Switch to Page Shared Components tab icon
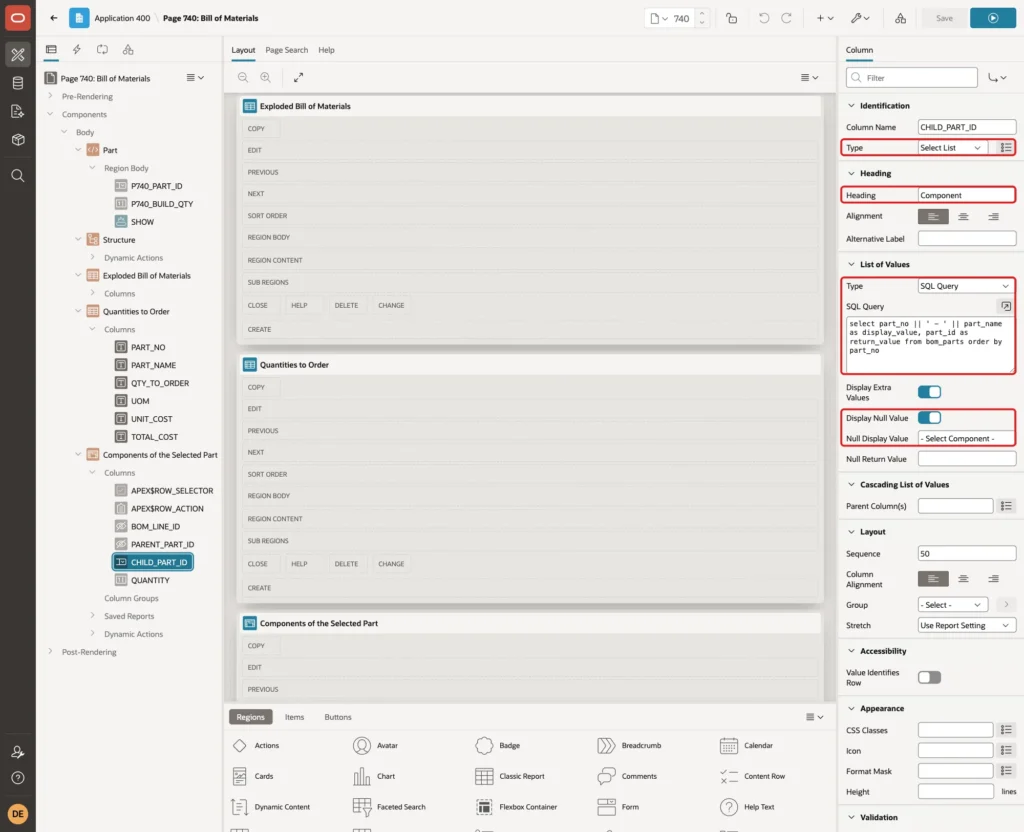This screenshot has height=832, width=1024. [x=128, y=50]
